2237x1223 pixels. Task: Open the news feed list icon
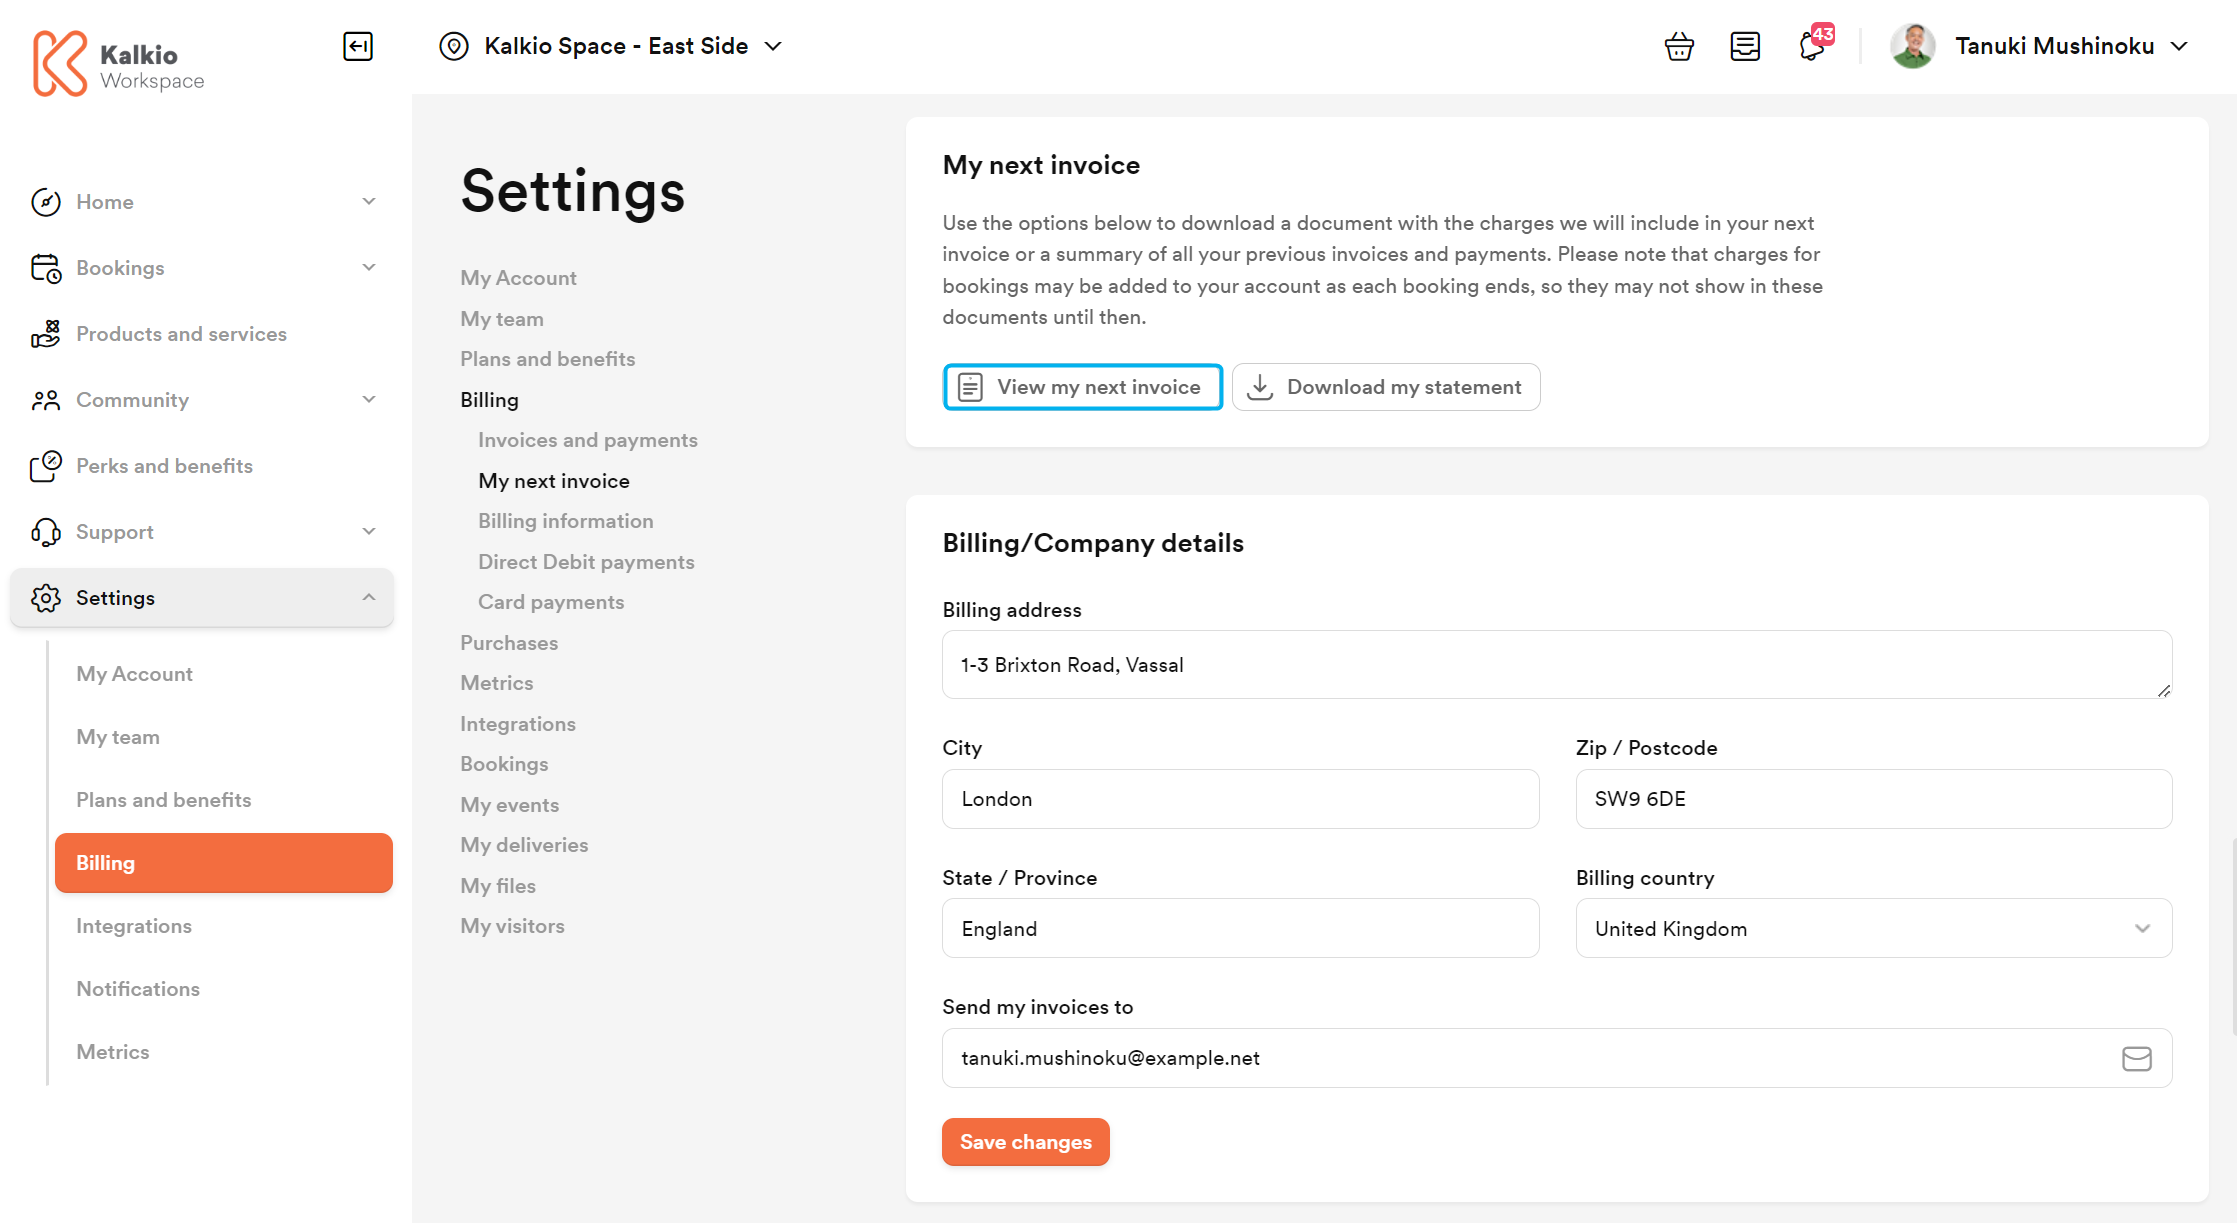[1745, 46]
